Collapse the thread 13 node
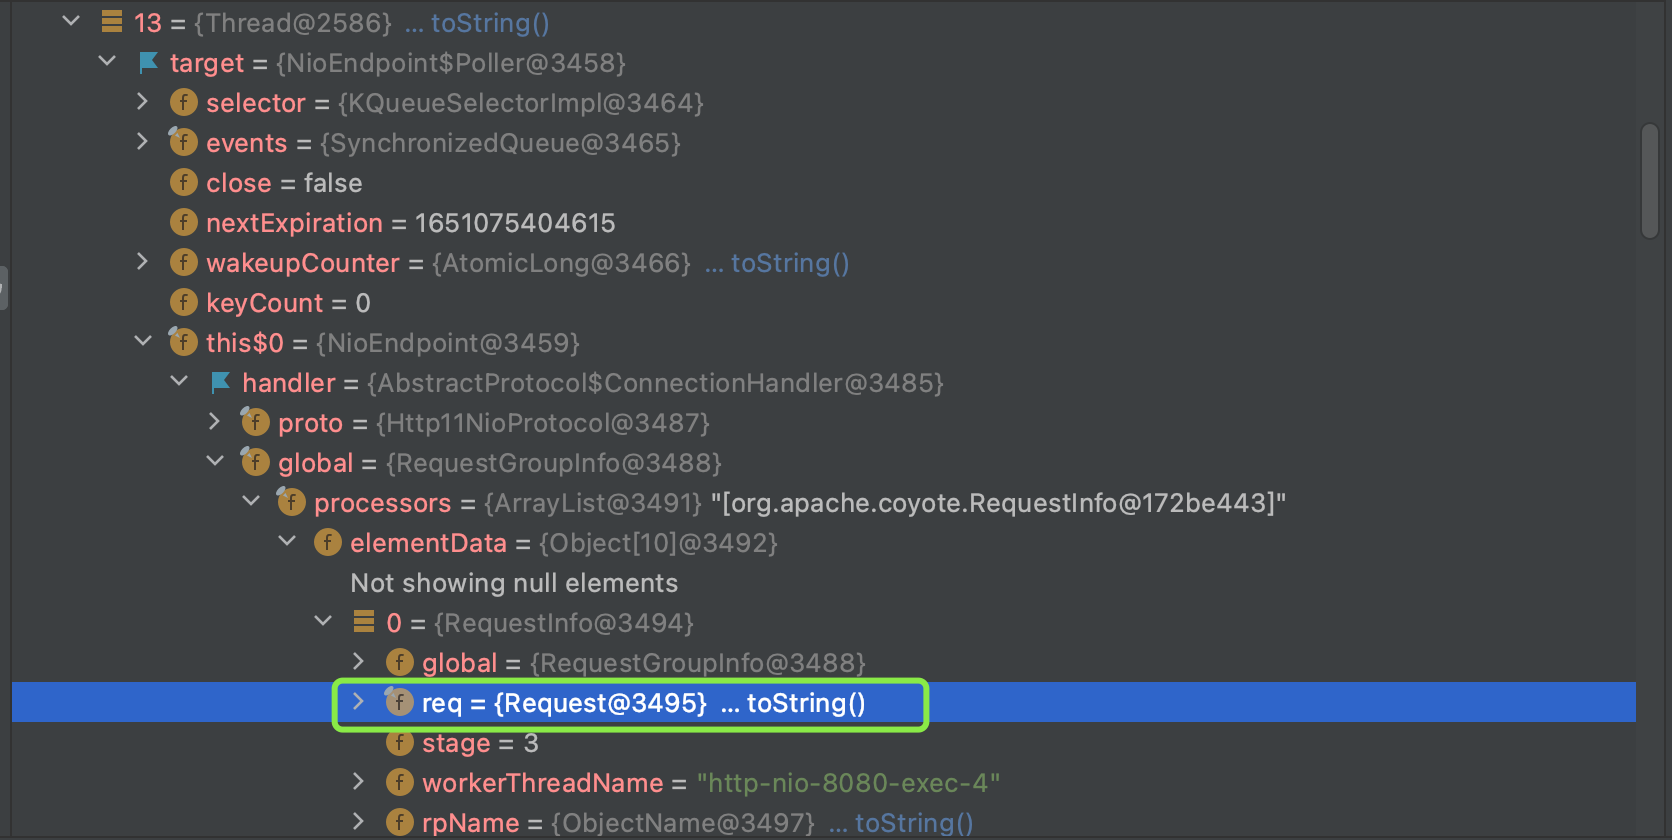Screen dimensions: 1672x840 (x=71, y=21)
